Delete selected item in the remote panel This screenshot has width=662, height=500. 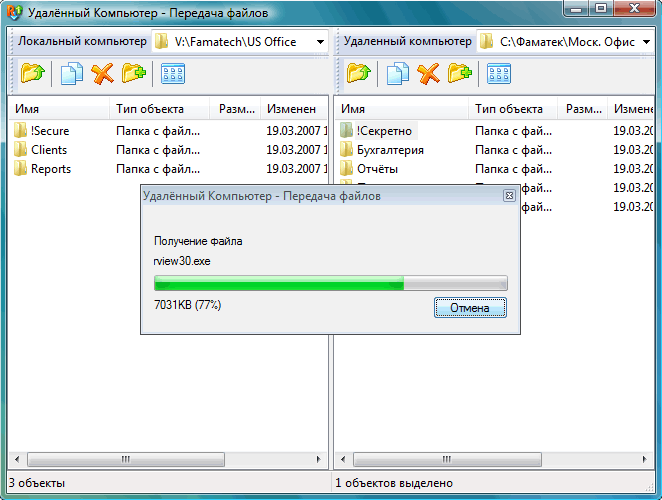pyautogui.click(x=429, y=73)
